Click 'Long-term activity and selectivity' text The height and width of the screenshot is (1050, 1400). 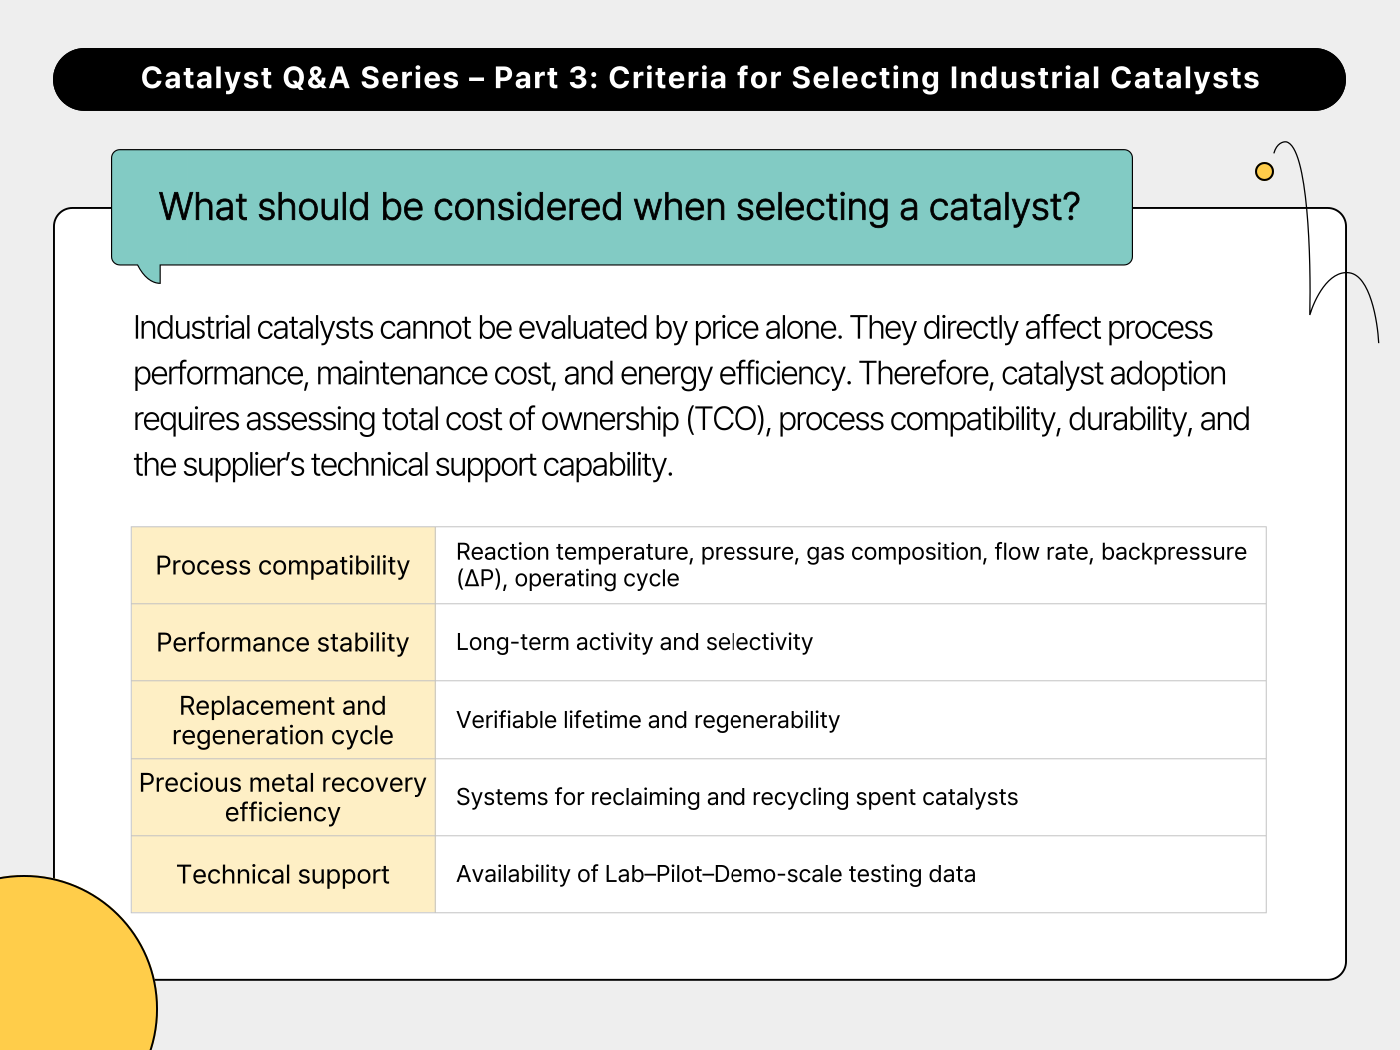pyautogui.click(x=634, y=642)
